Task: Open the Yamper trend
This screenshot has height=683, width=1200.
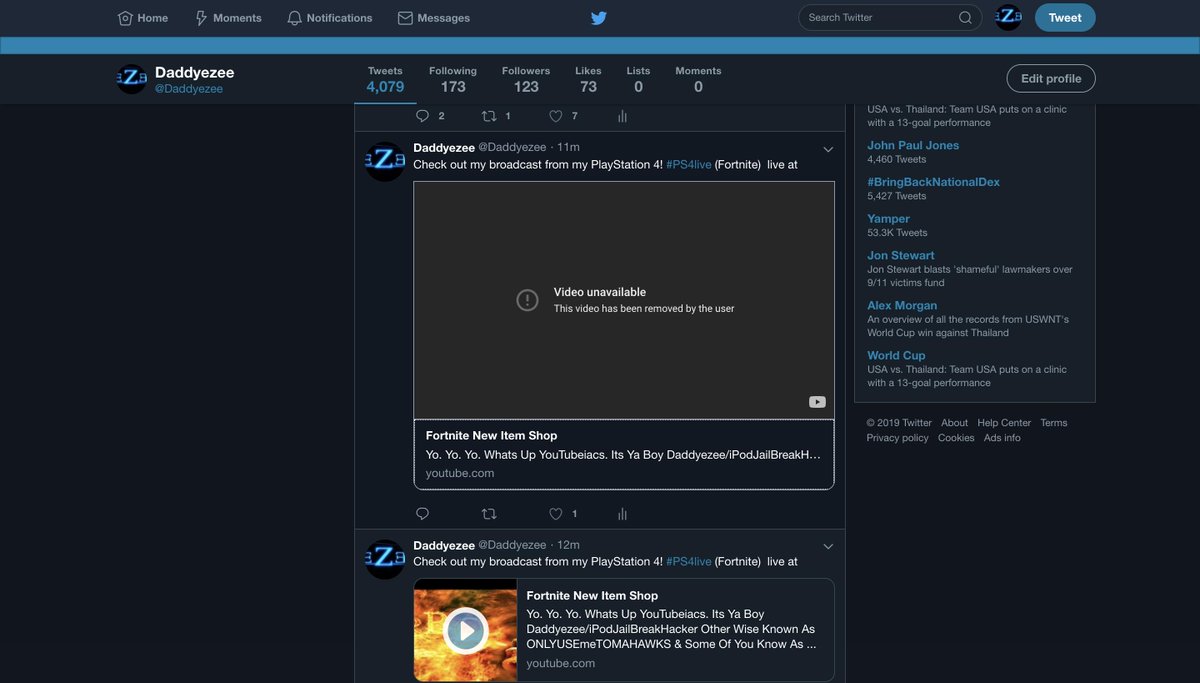Action: pos(888,219)
